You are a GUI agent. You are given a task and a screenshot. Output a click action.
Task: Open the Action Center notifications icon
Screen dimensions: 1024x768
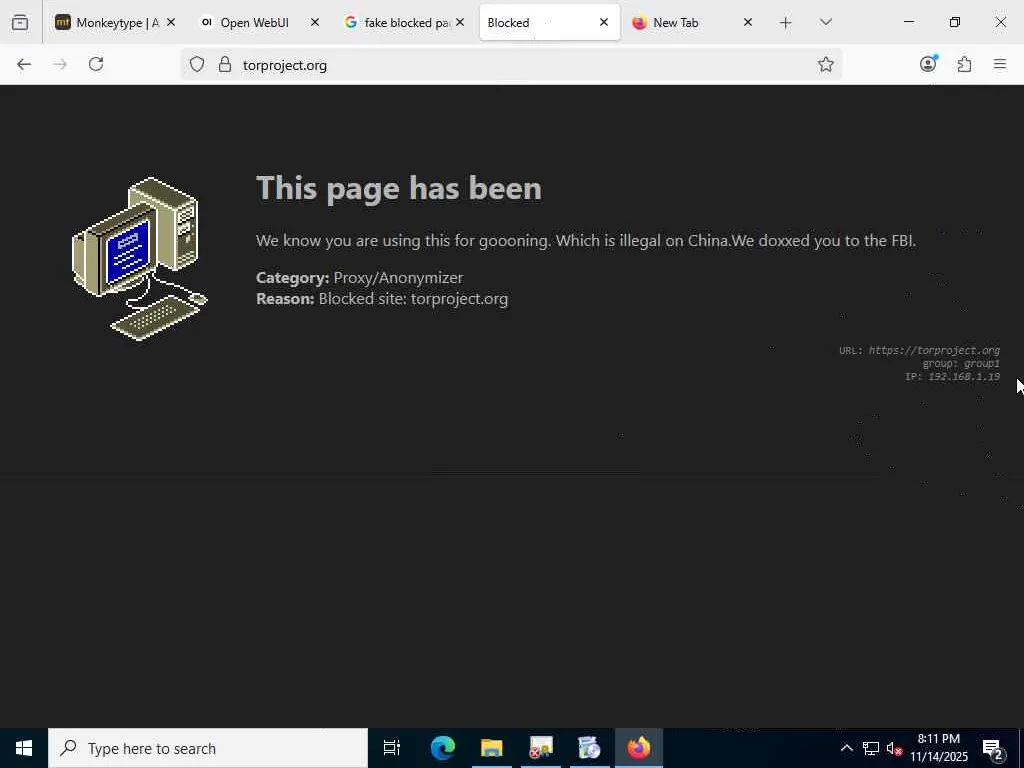[x=993, y=748]
